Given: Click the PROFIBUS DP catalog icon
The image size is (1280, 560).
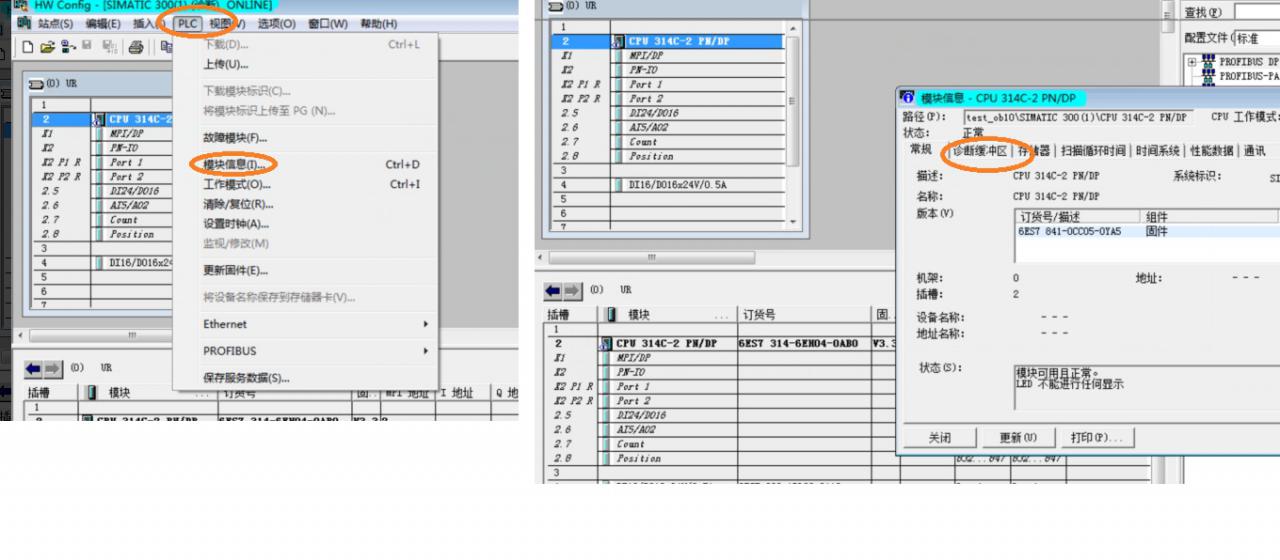Looking at the screenshot, I should coord(1208,62).
